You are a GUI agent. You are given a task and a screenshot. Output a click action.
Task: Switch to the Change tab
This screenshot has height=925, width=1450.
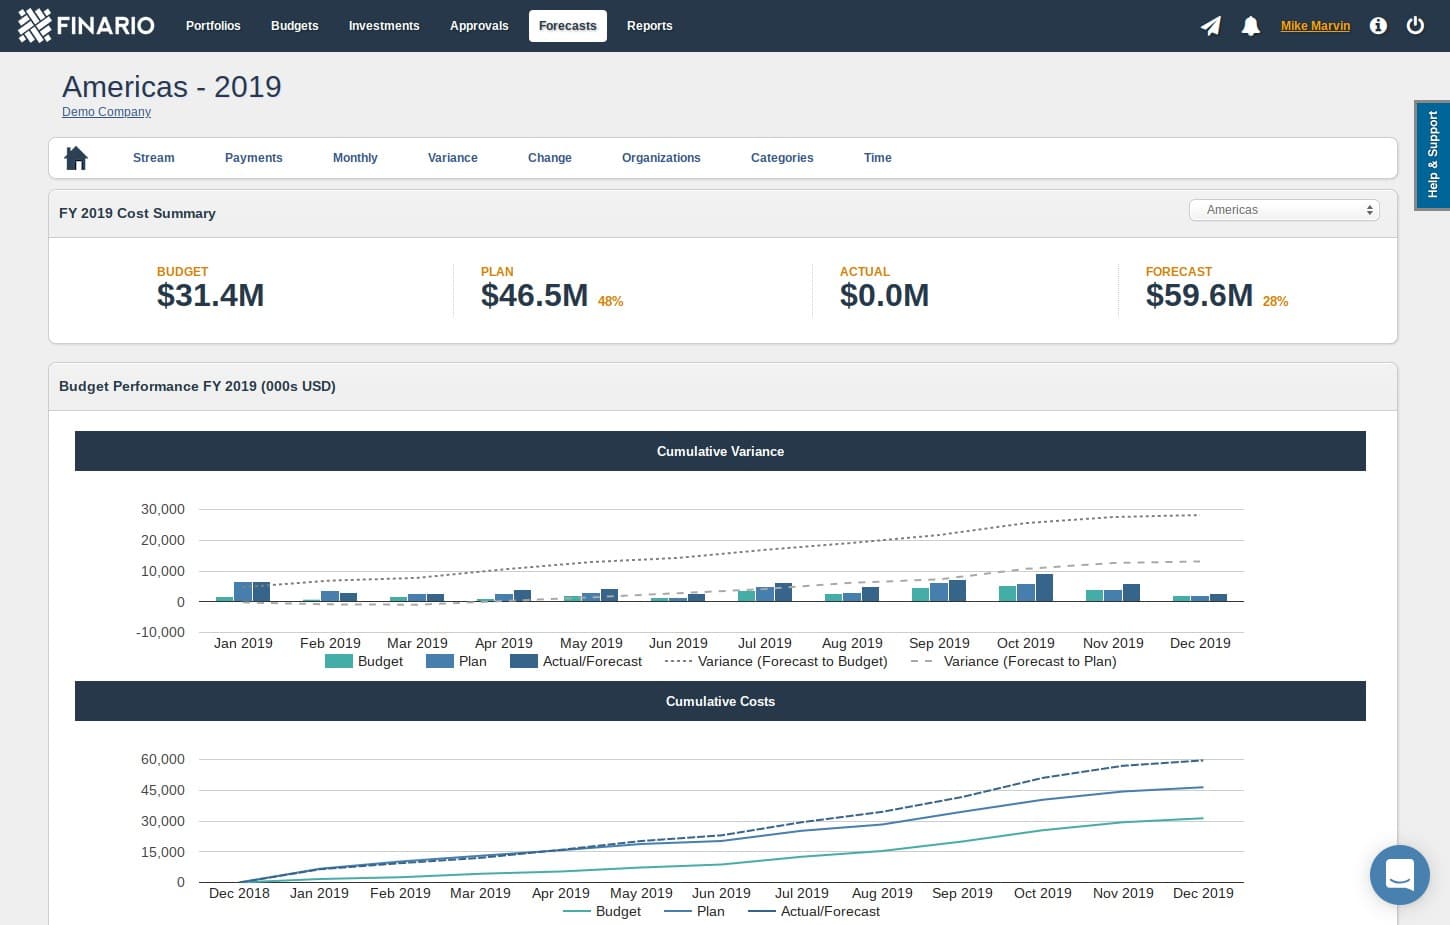tap(550, 158)
